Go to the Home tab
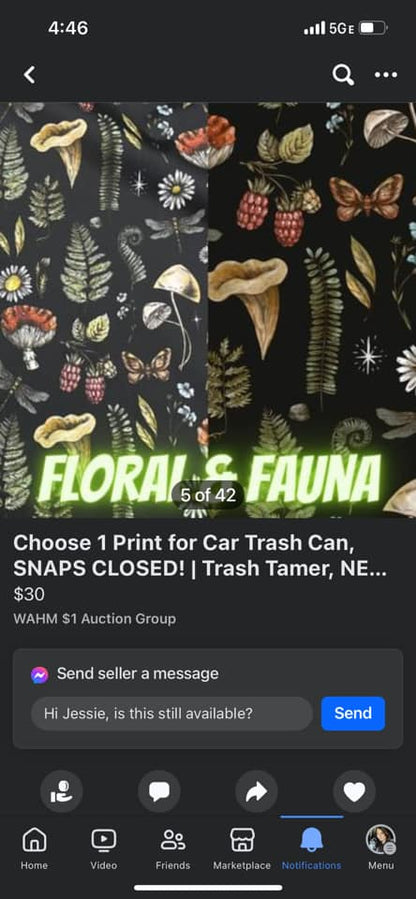 [34, 849]
